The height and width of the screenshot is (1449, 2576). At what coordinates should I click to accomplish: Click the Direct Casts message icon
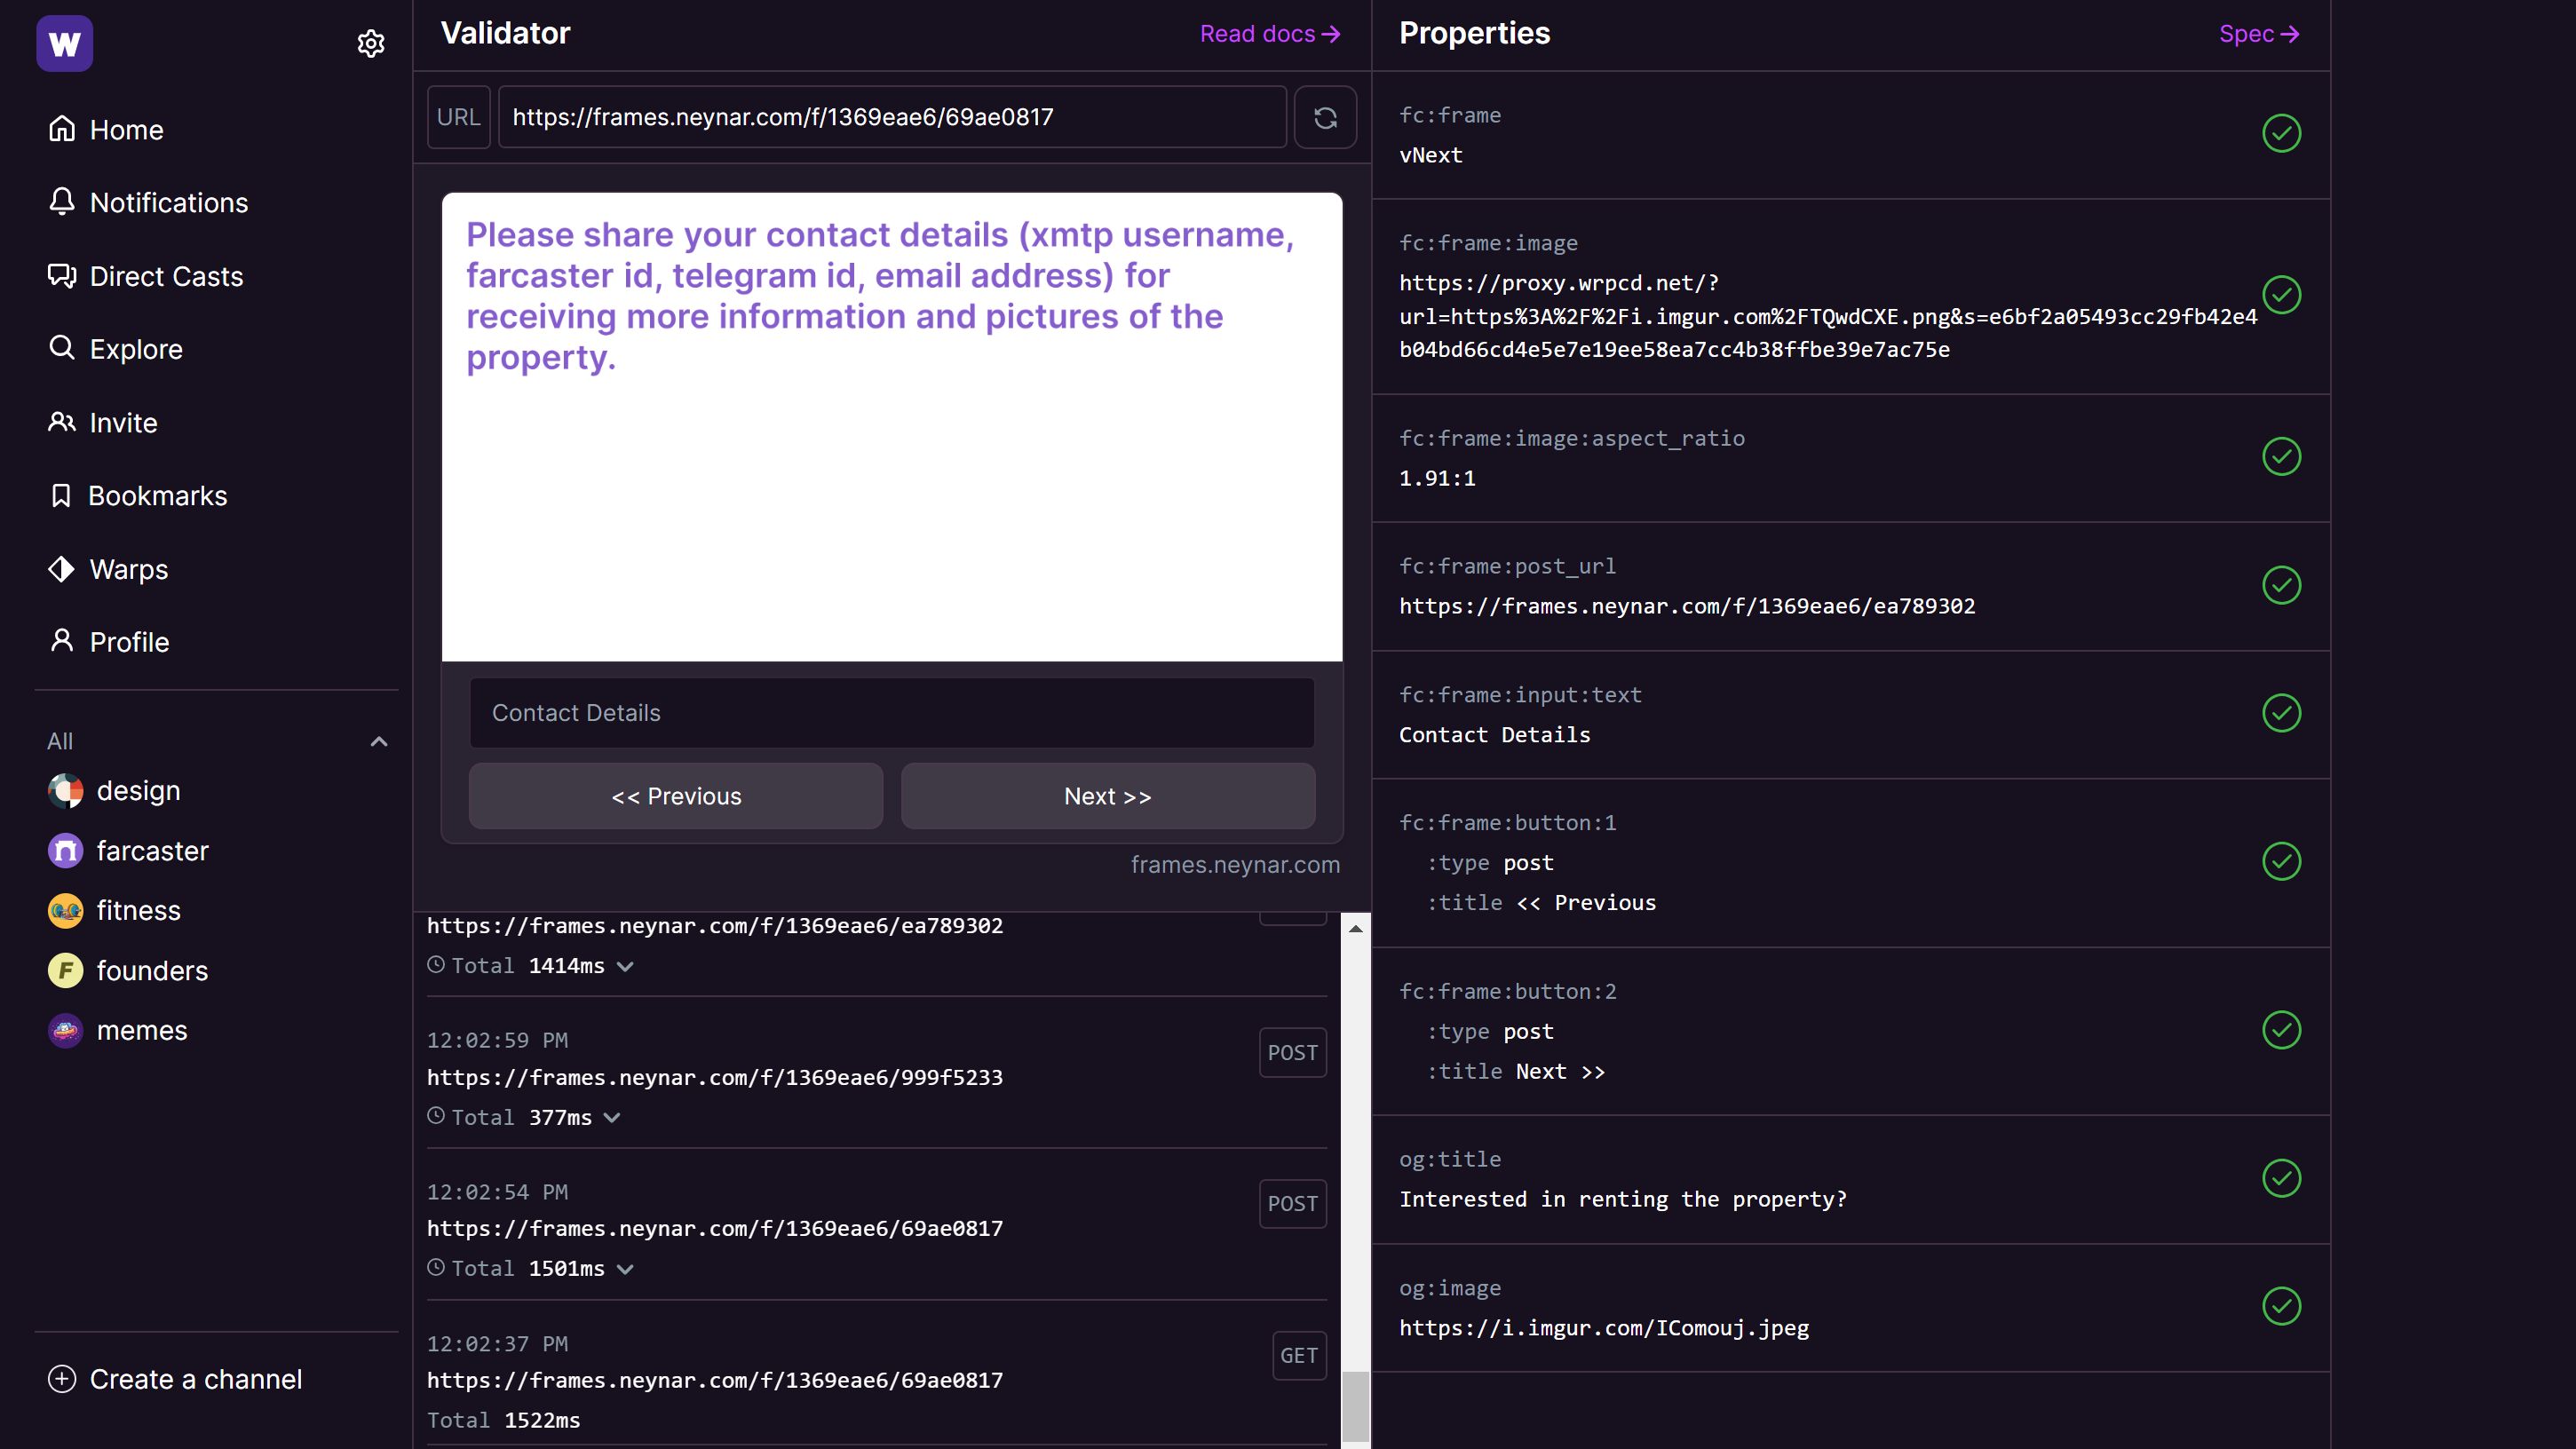click(x=62, y=276)
